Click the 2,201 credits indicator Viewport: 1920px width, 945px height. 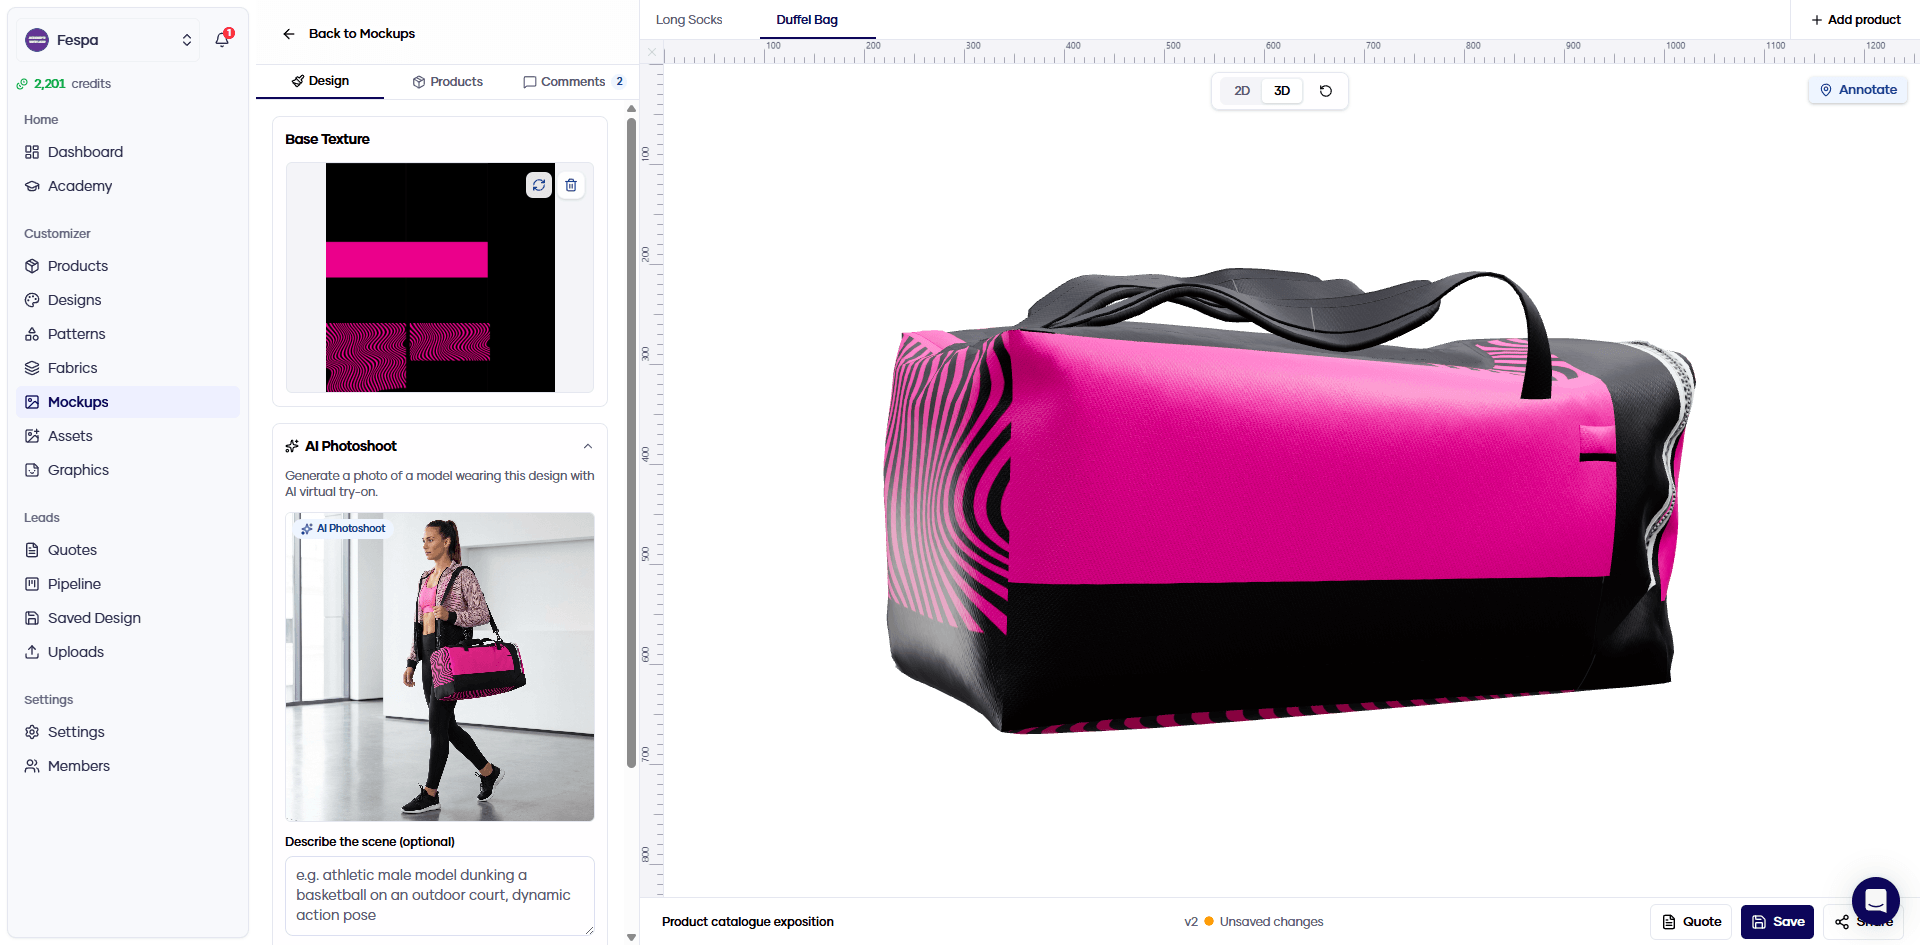pos(64,84)
